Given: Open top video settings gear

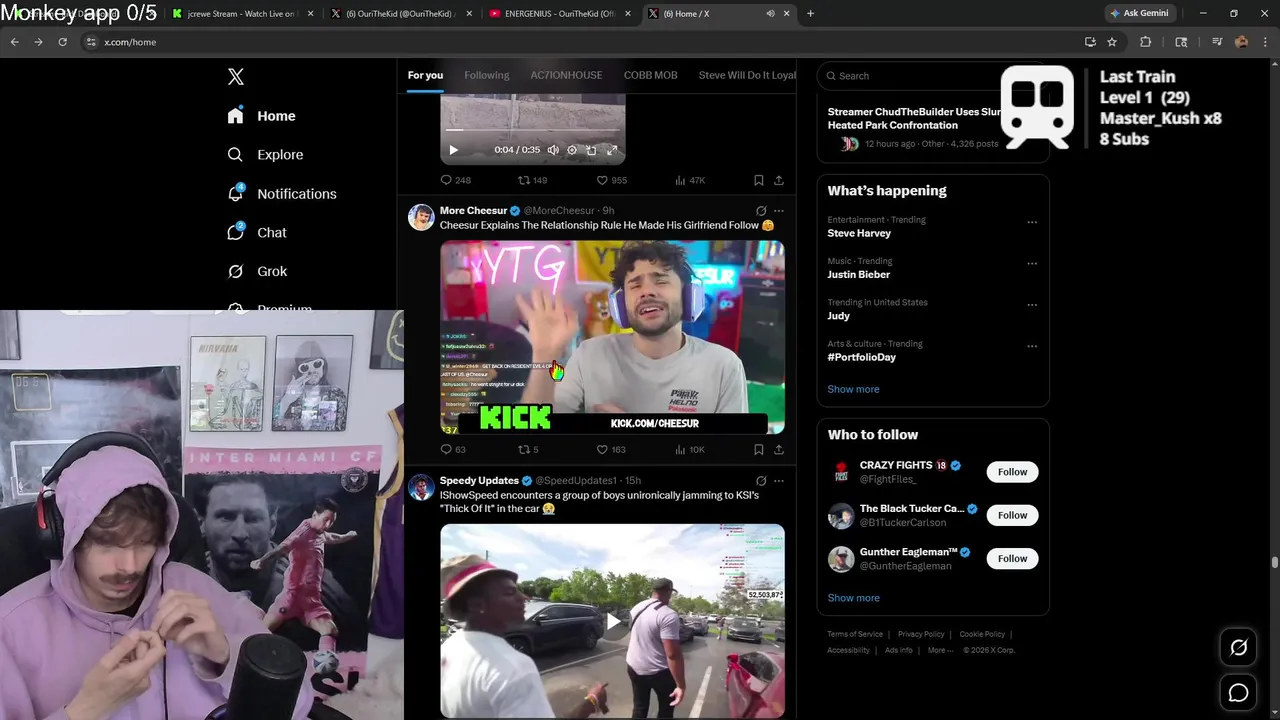Looking at the screenshot, I should coord(572,150).
